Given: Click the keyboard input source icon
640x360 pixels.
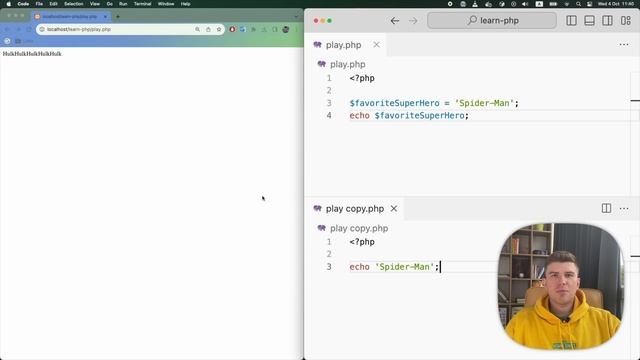Looking at the screenshot, I should tap(539, 4).
